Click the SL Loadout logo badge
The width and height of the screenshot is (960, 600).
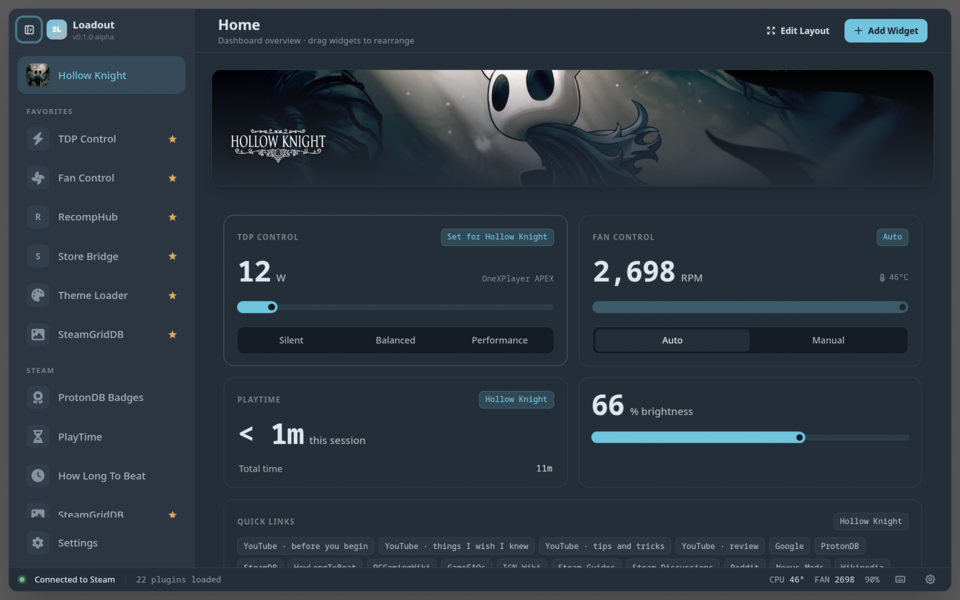tap(56, 29)
